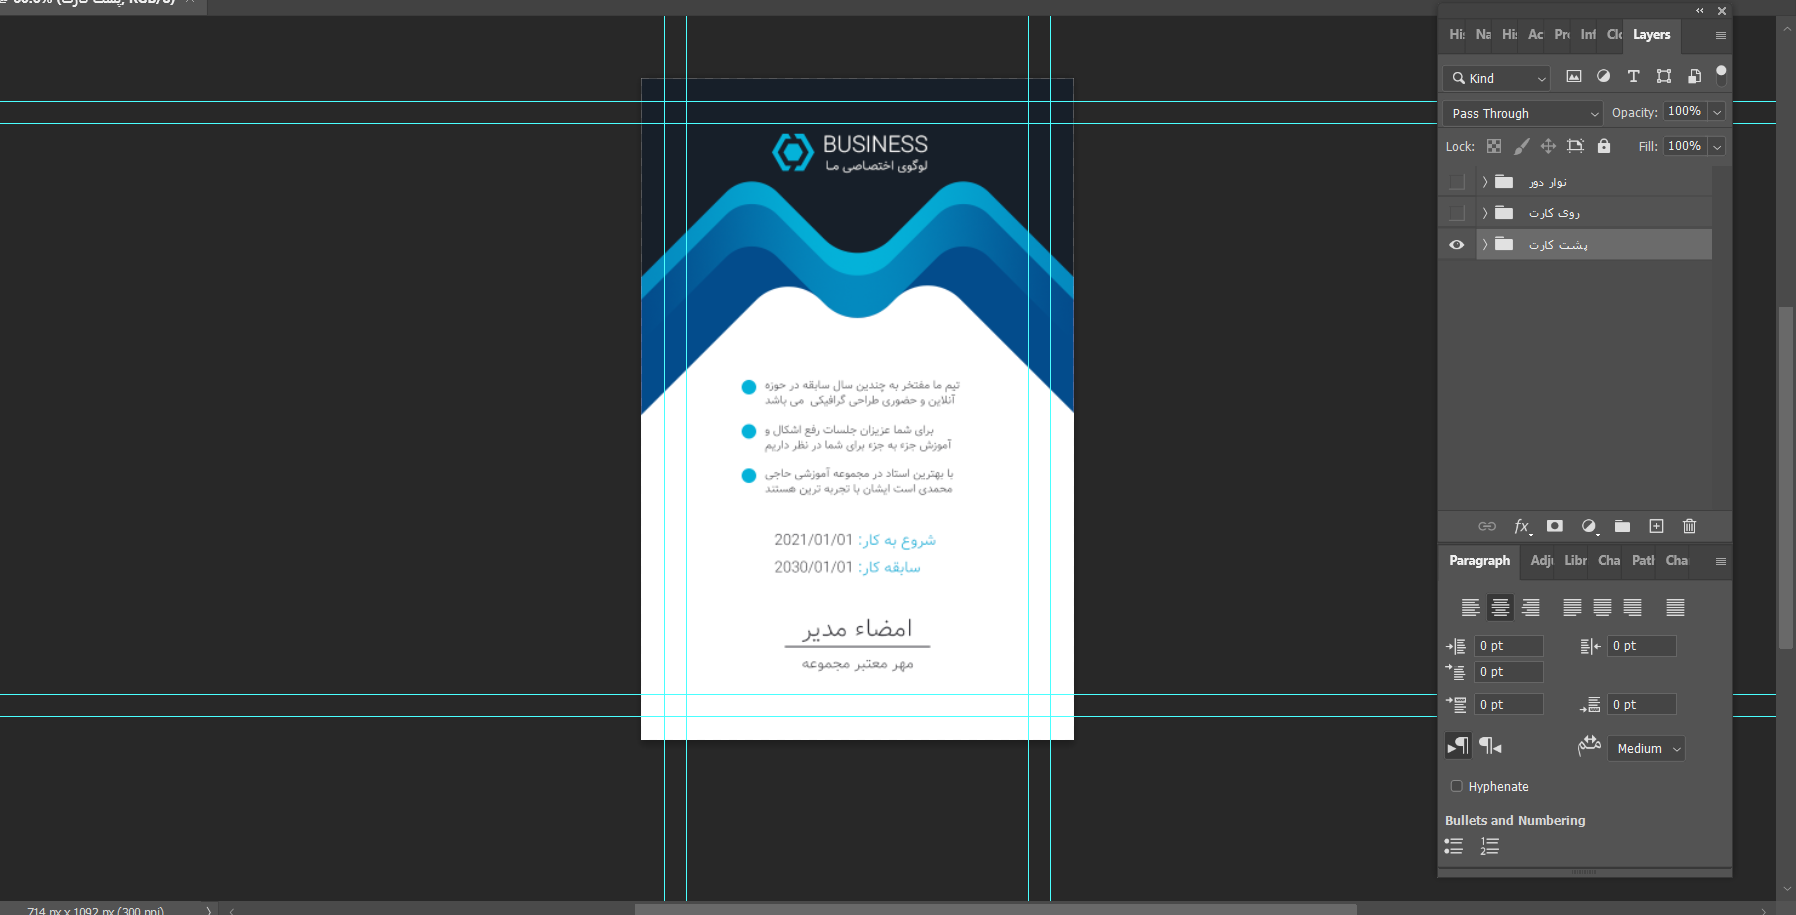Insert a bulleted list
Viewport: 1796px width, 915px height.
(x=1454, y=846)
